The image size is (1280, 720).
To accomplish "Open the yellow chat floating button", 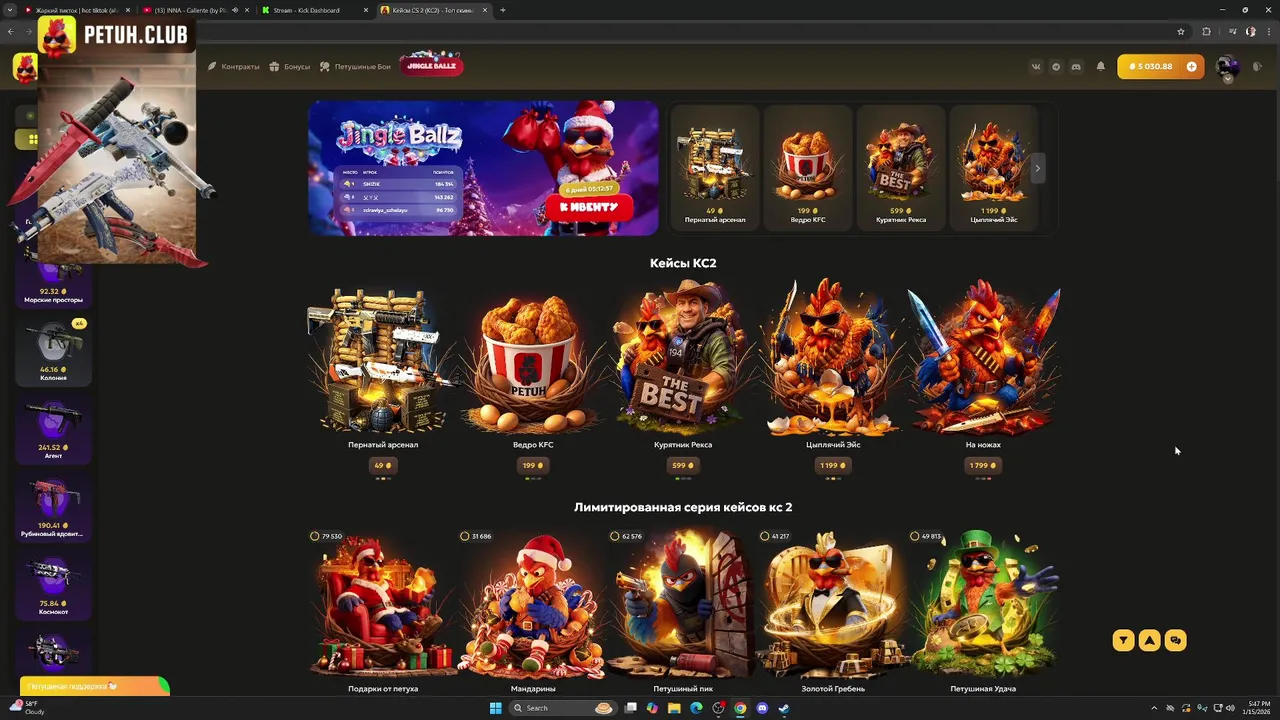I will (1176, 640).
